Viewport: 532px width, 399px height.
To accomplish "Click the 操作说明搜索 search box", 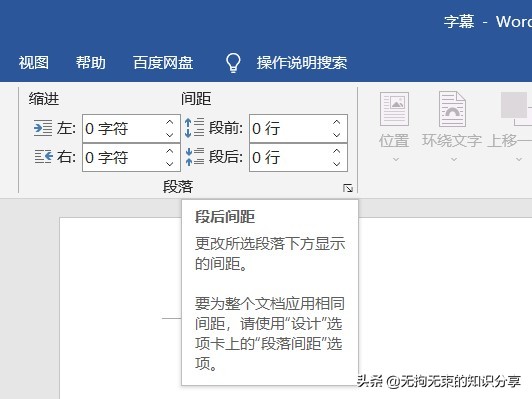I will coord(302,63).
